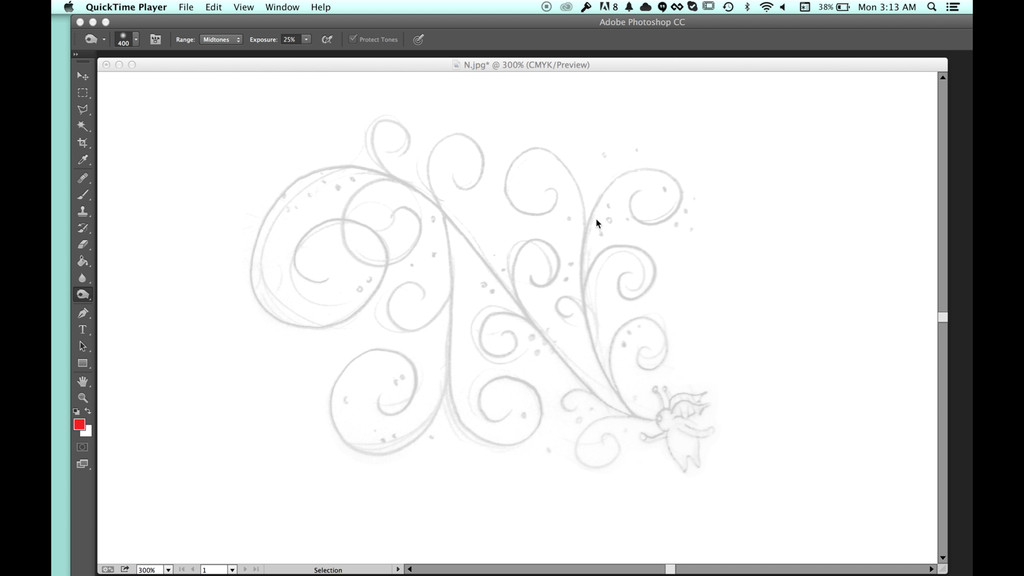Select the Rectangle shape tool
The width and height of the screenshot is (1024, 576).
(83, 363)
